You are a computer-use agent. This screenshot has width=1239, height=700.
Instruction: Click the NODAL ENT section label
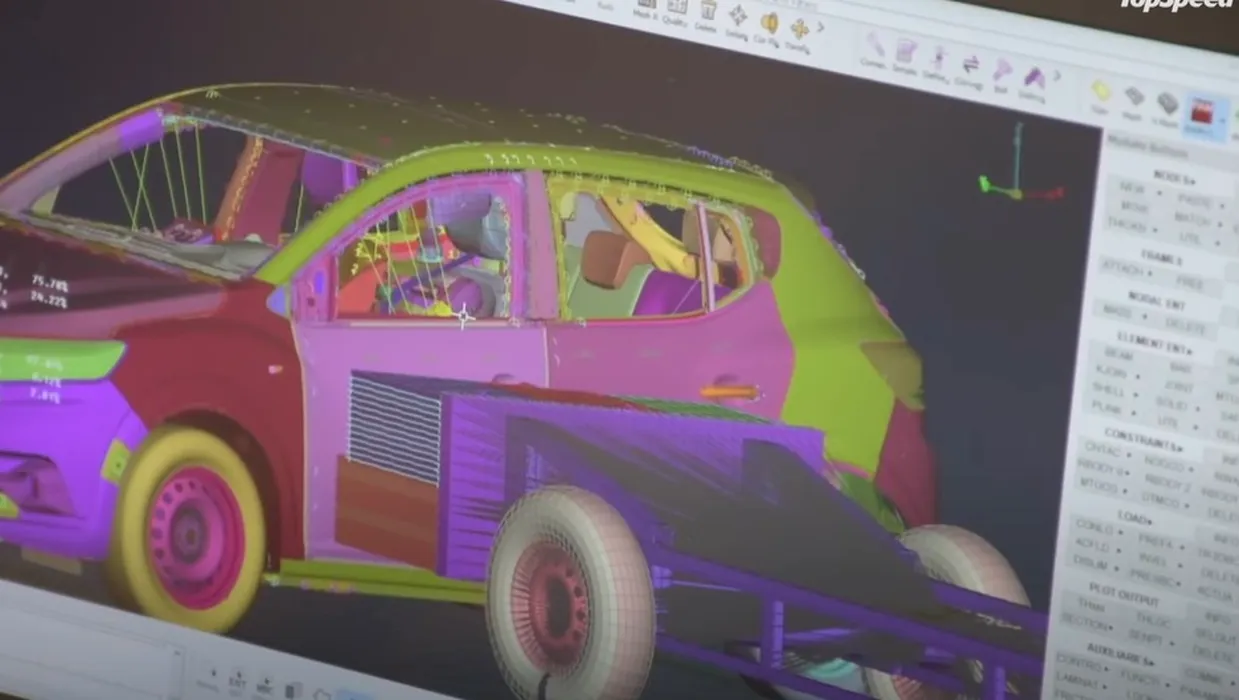coord(1159,300)
